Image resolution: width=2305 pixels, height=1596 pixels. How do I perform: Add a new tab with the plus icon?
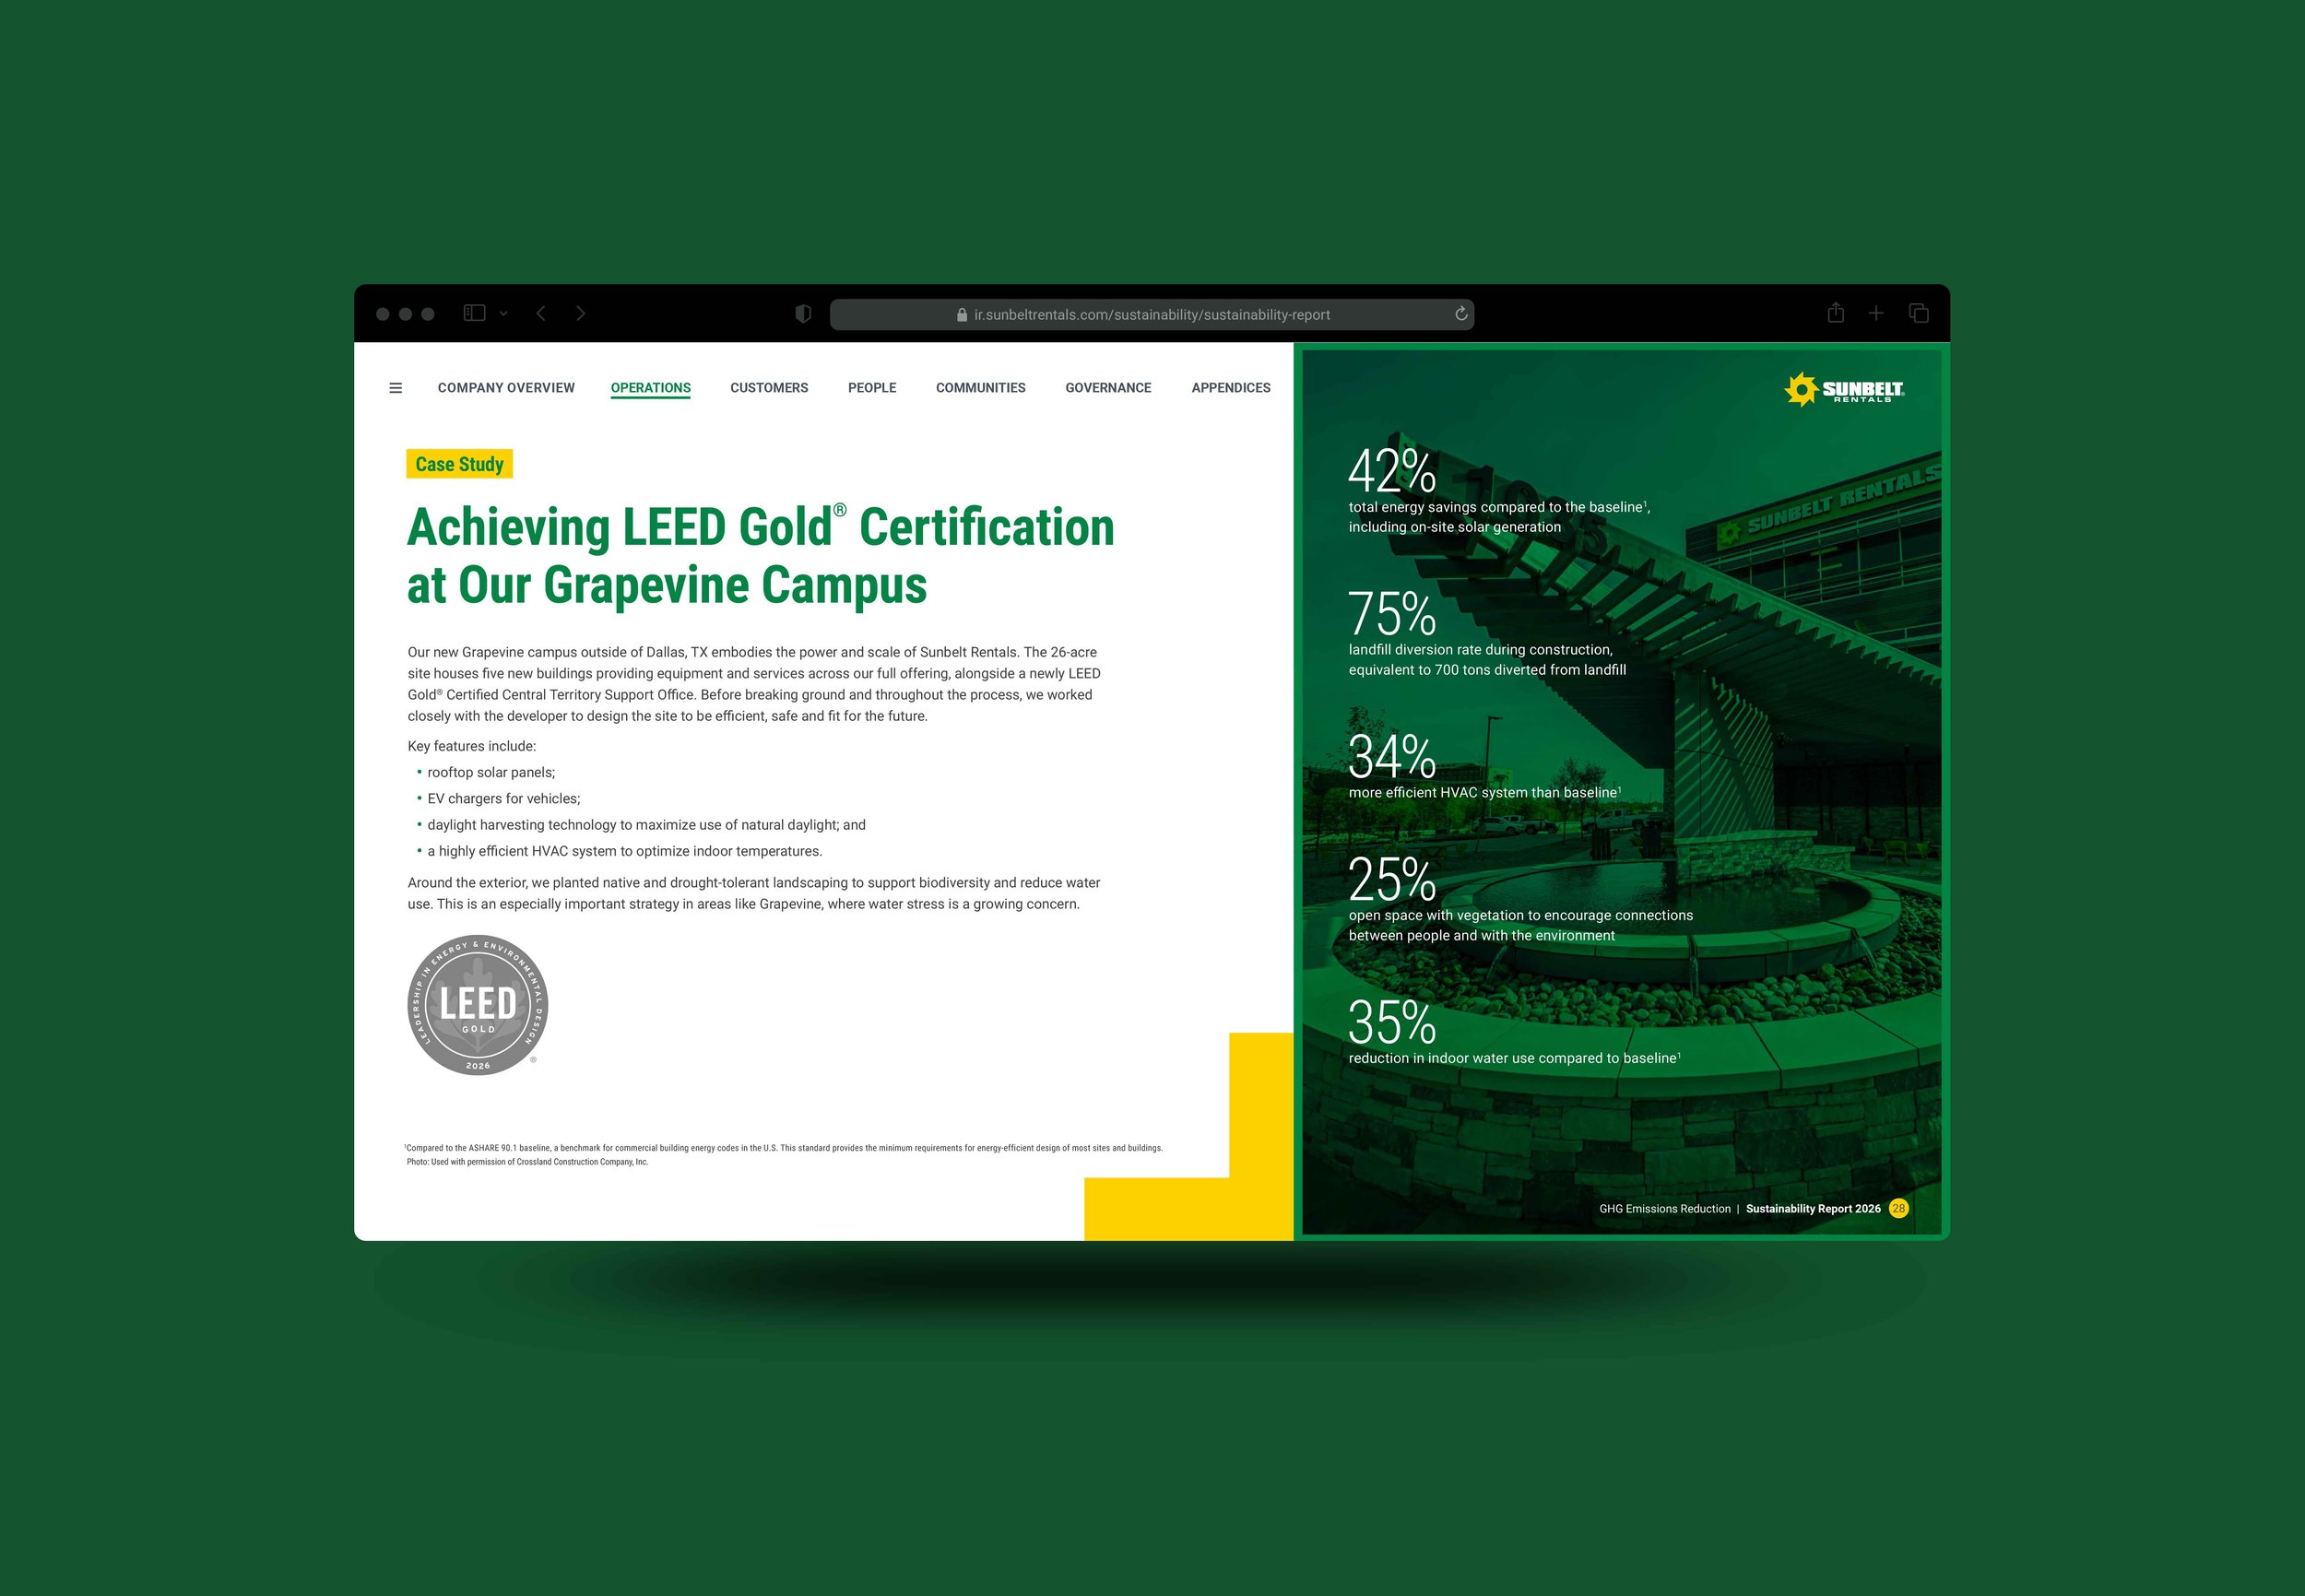tap(1876, 313)
